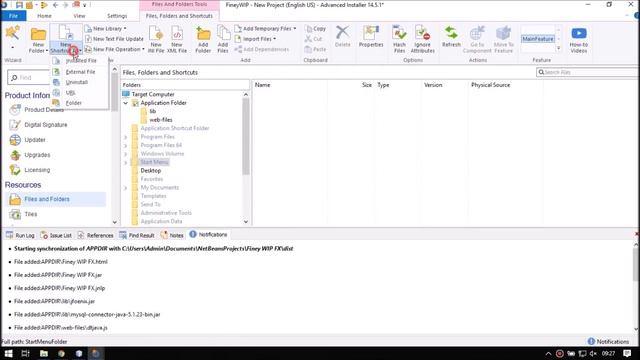The image size is (640, 360).
Task: Select the Desktop folder in the tree
Action: (151, 171)
